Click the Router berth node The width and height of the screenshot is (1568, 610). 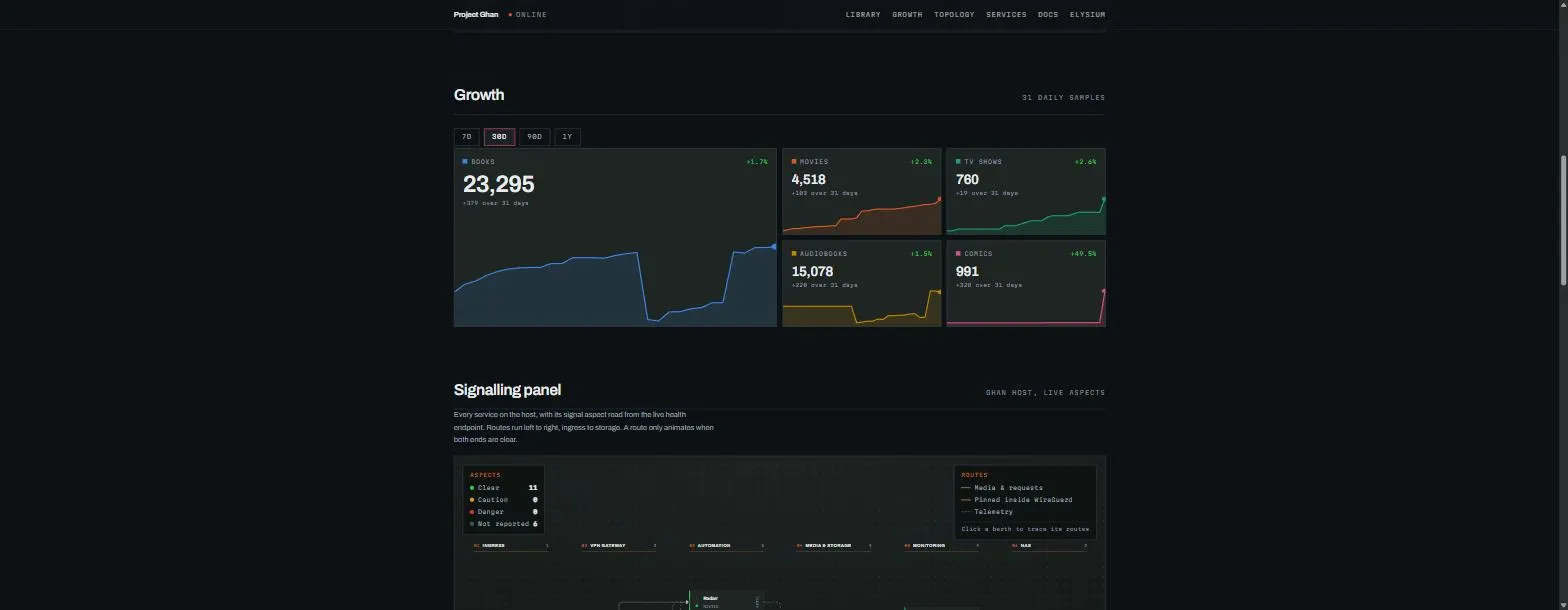click(x=727, y=601)
